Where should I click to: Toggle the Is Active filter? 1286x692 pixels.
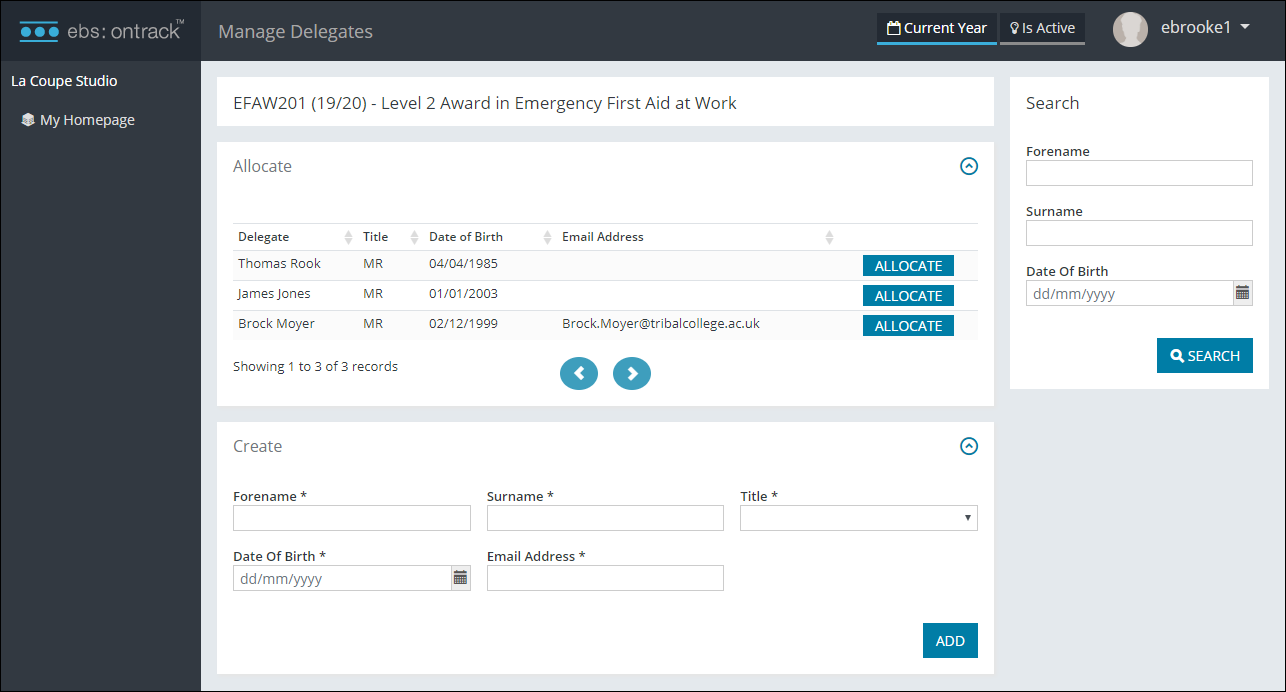pos(1042,28)
